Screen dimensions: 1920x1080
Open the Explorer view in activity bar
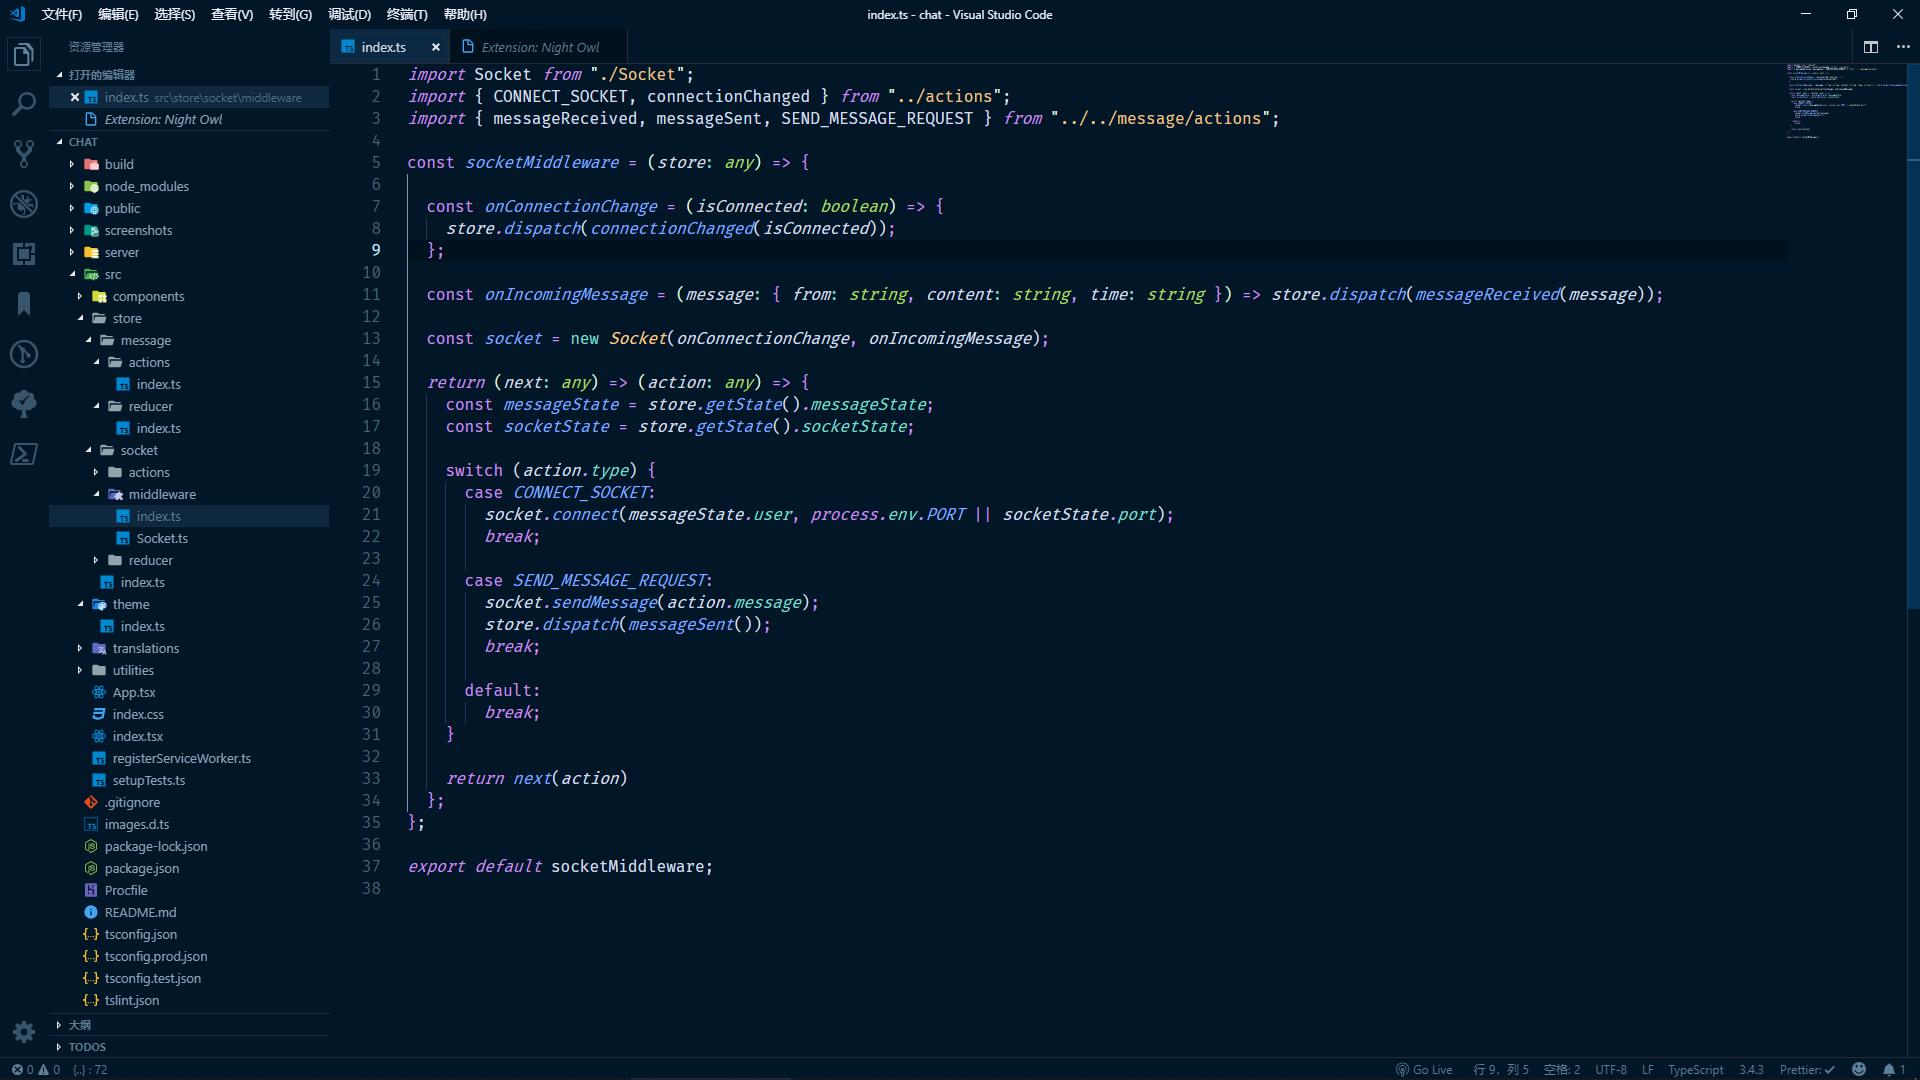point(24,54)
